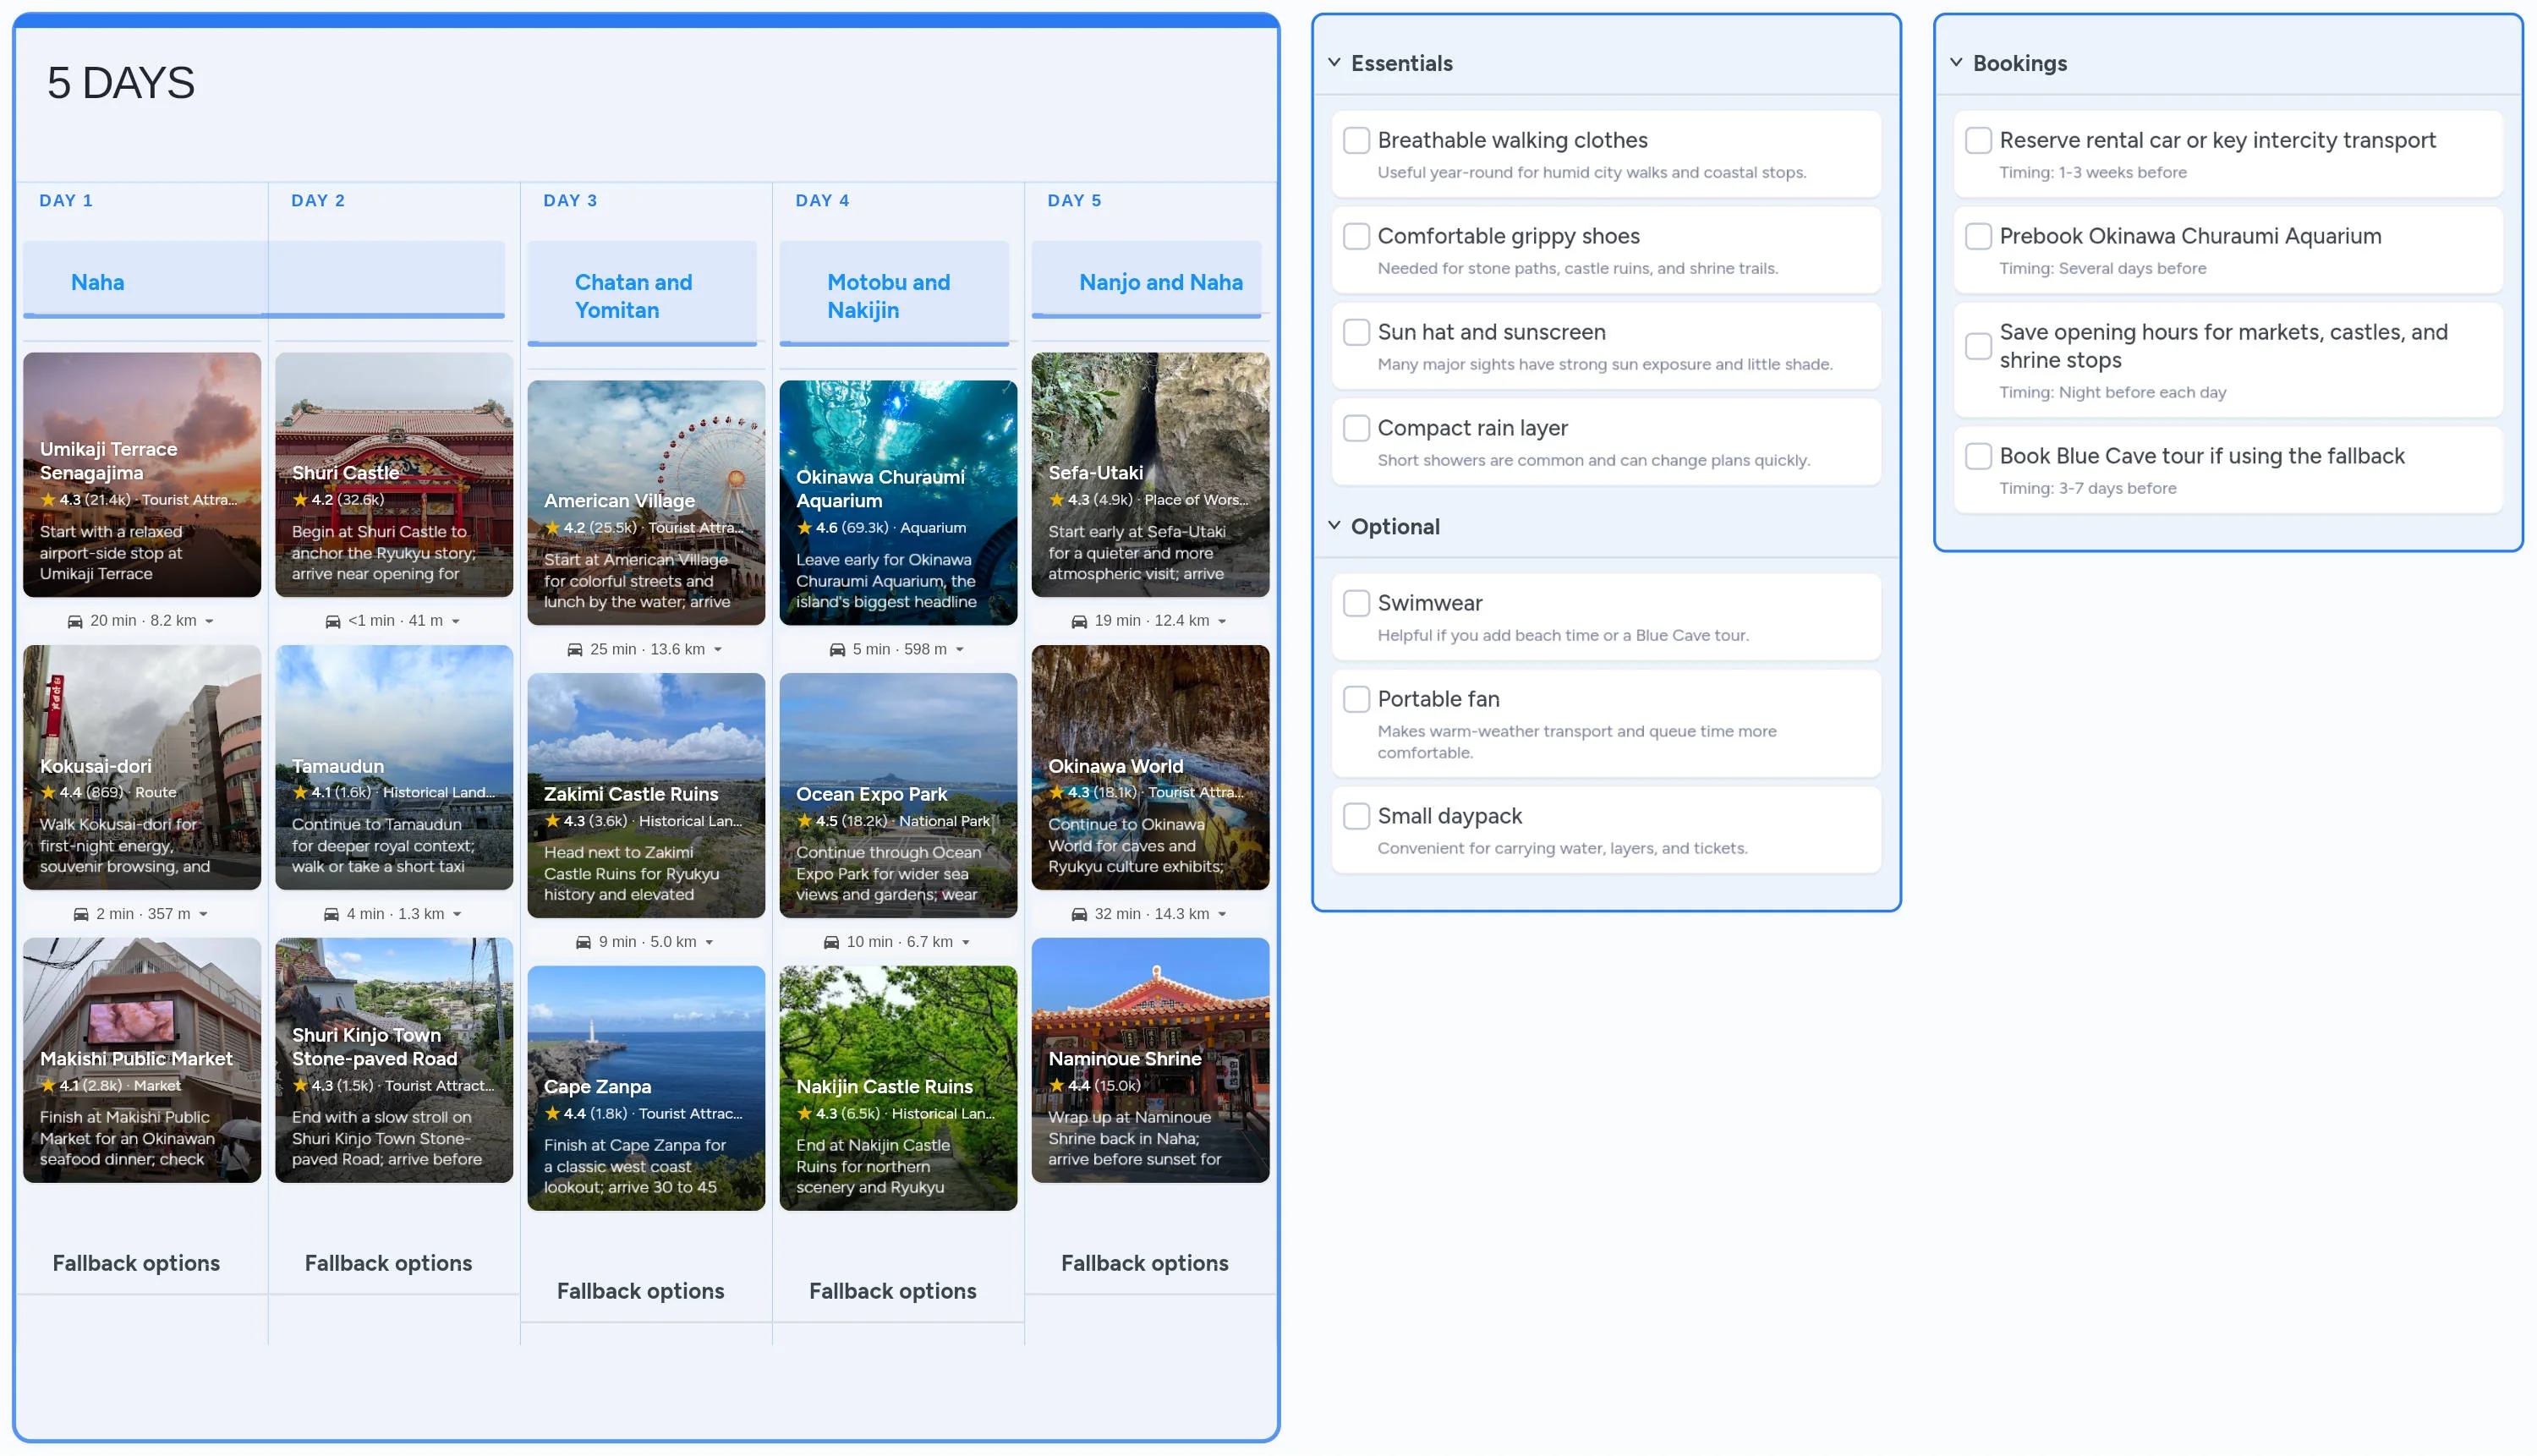Click car icon next to 32 min · 14.3 km
This screenshot has width=2537, height=1456.
[x=1079, y=914]
